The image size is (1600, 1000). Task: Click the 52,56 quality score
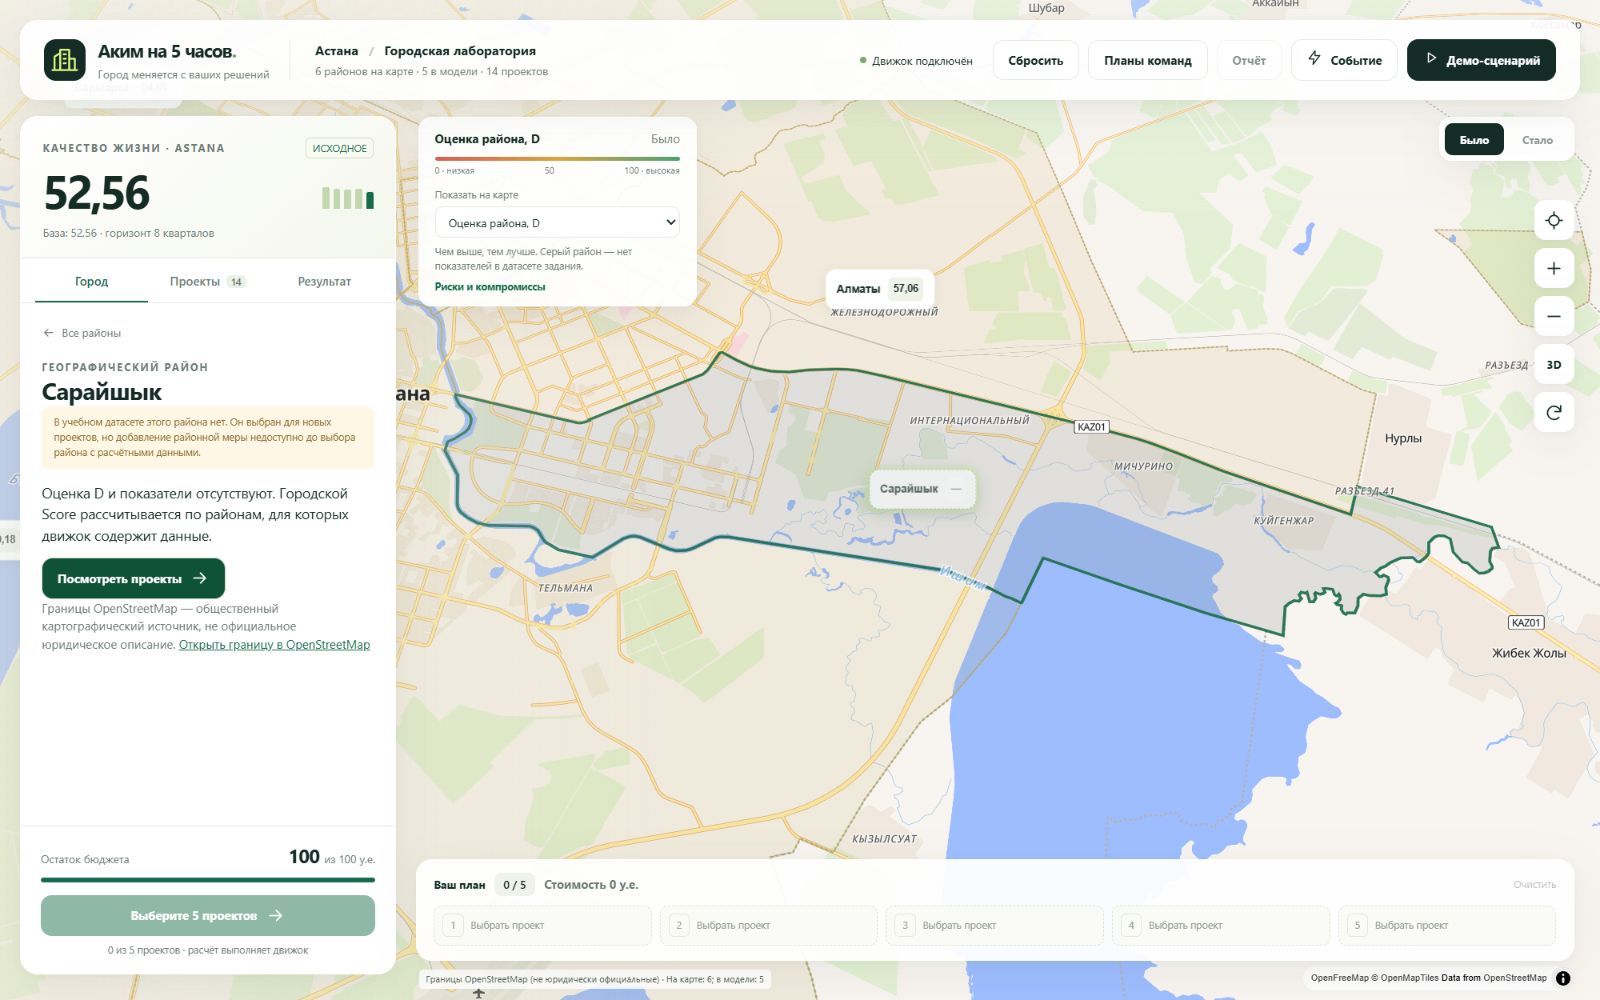pos(97,193)
